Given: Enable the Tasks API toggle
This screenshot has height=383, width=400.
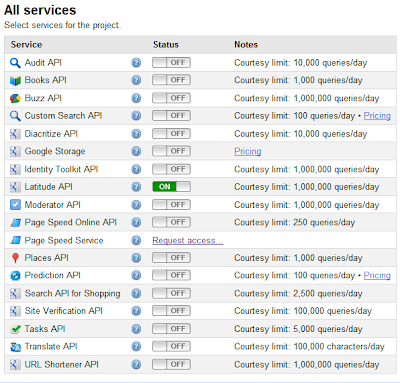Looking at the screenshot, I should [171, 329].
